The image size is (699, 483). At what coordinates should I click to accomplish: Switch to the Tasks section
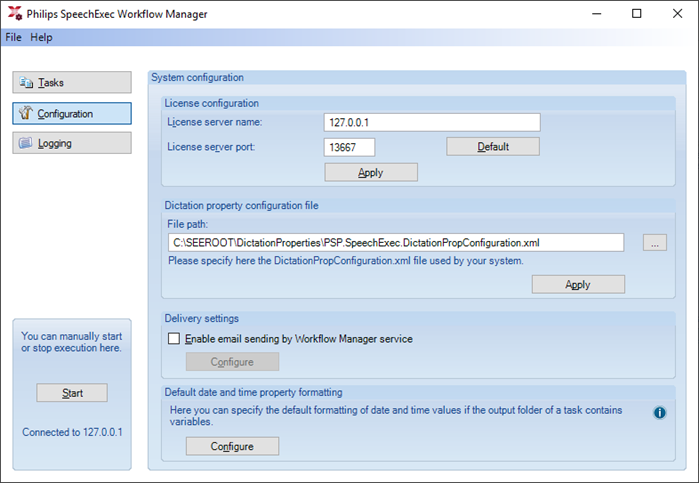(72, 83)
